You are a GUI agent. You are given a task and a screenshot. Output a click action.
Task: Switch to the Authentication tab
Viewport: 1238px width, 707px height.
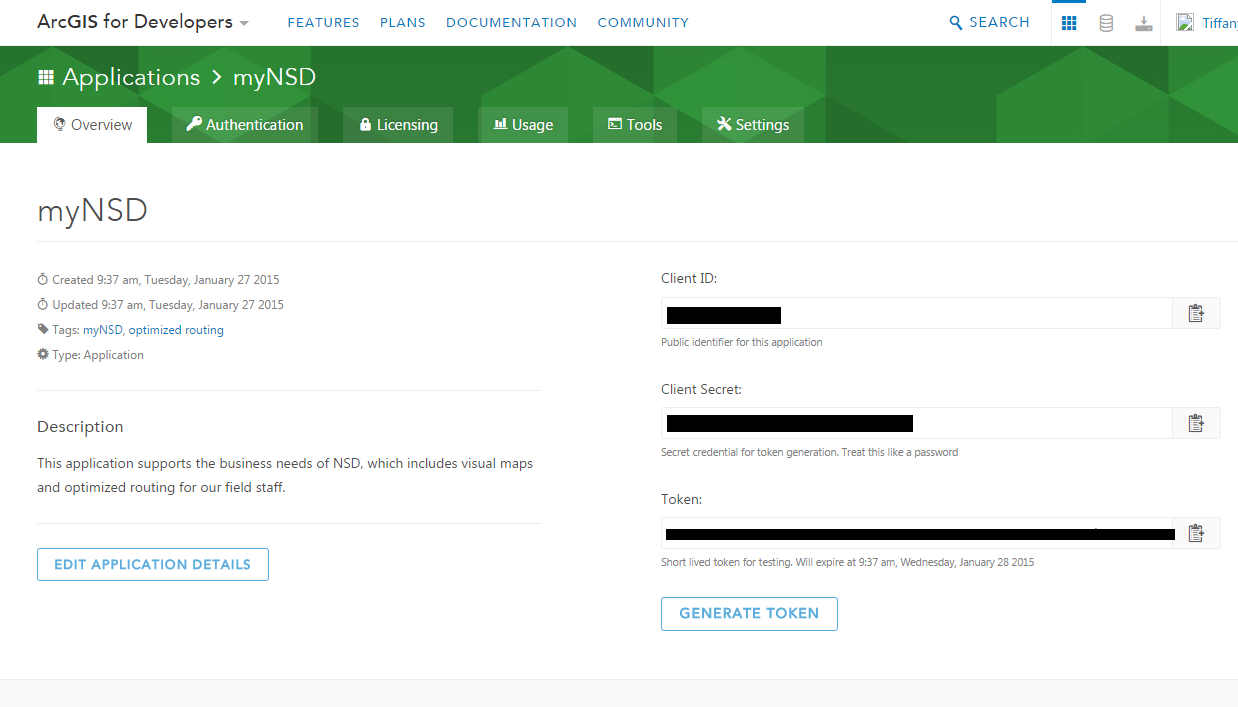[245, 125]
